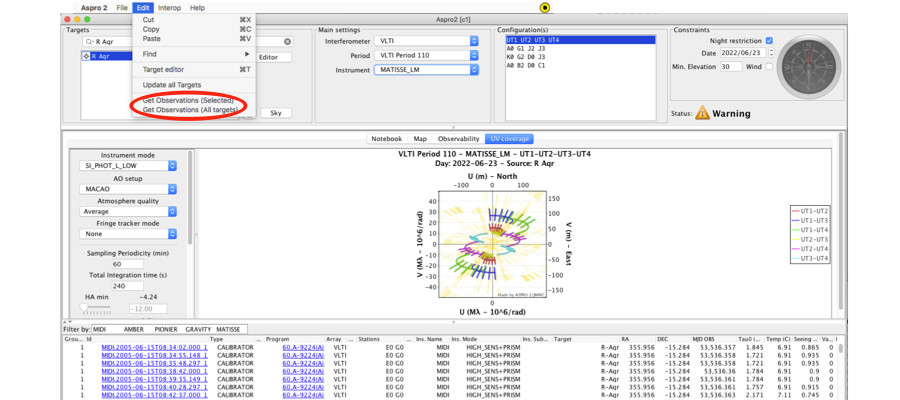Select the A0 G1 J2 J3 configuration

[x=580, y=49]
